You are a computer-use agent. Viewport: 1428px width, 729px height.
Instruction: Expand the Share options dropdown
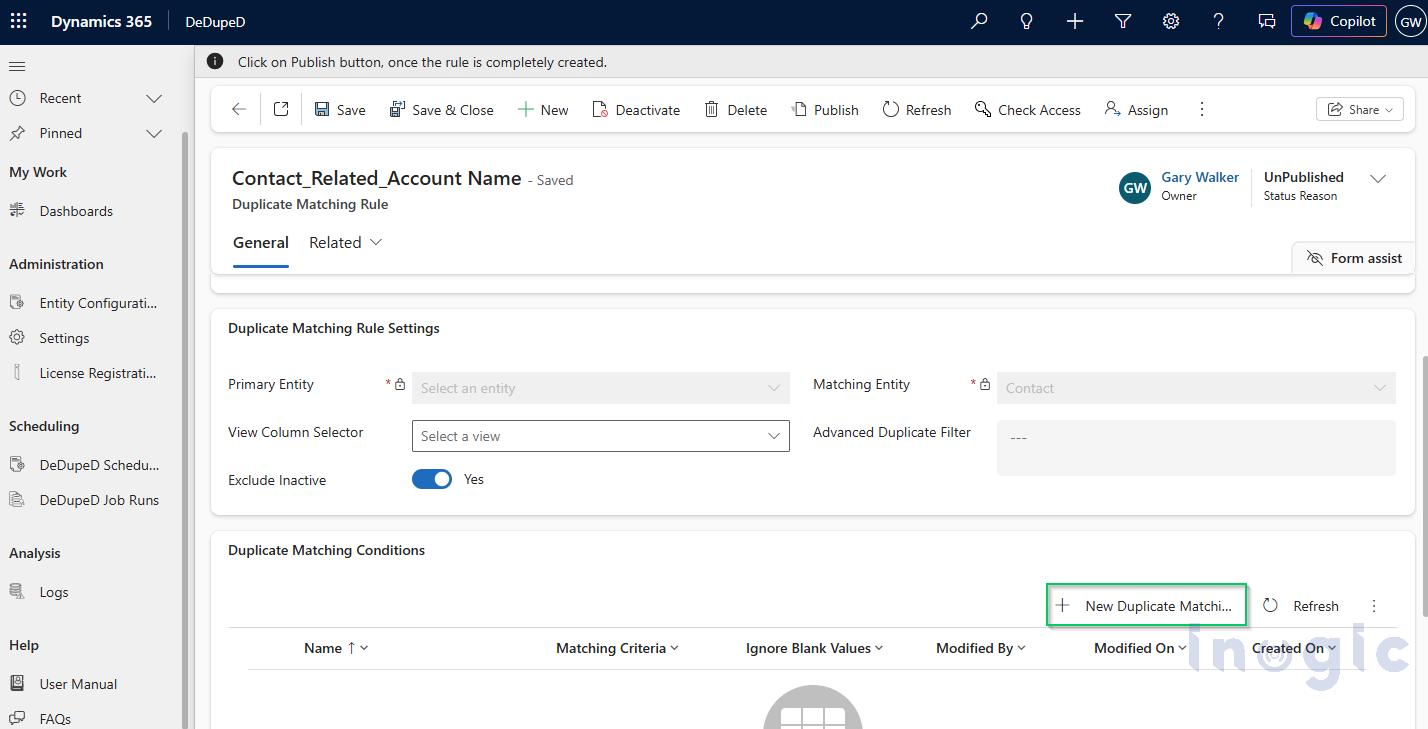coord(1359,109)
